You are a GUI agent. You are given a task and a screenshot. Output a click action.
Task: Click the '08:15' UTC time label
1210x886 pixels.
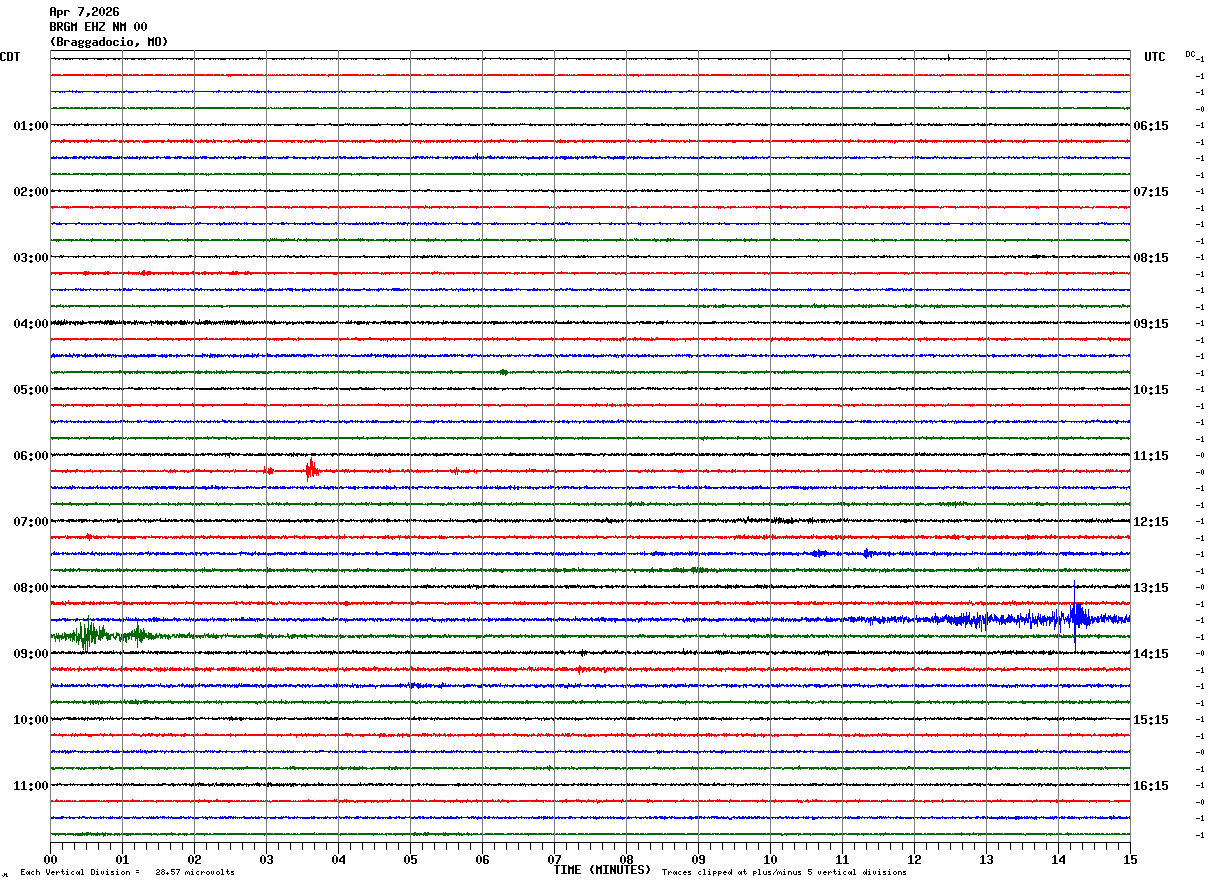[x=1151, y=258]
